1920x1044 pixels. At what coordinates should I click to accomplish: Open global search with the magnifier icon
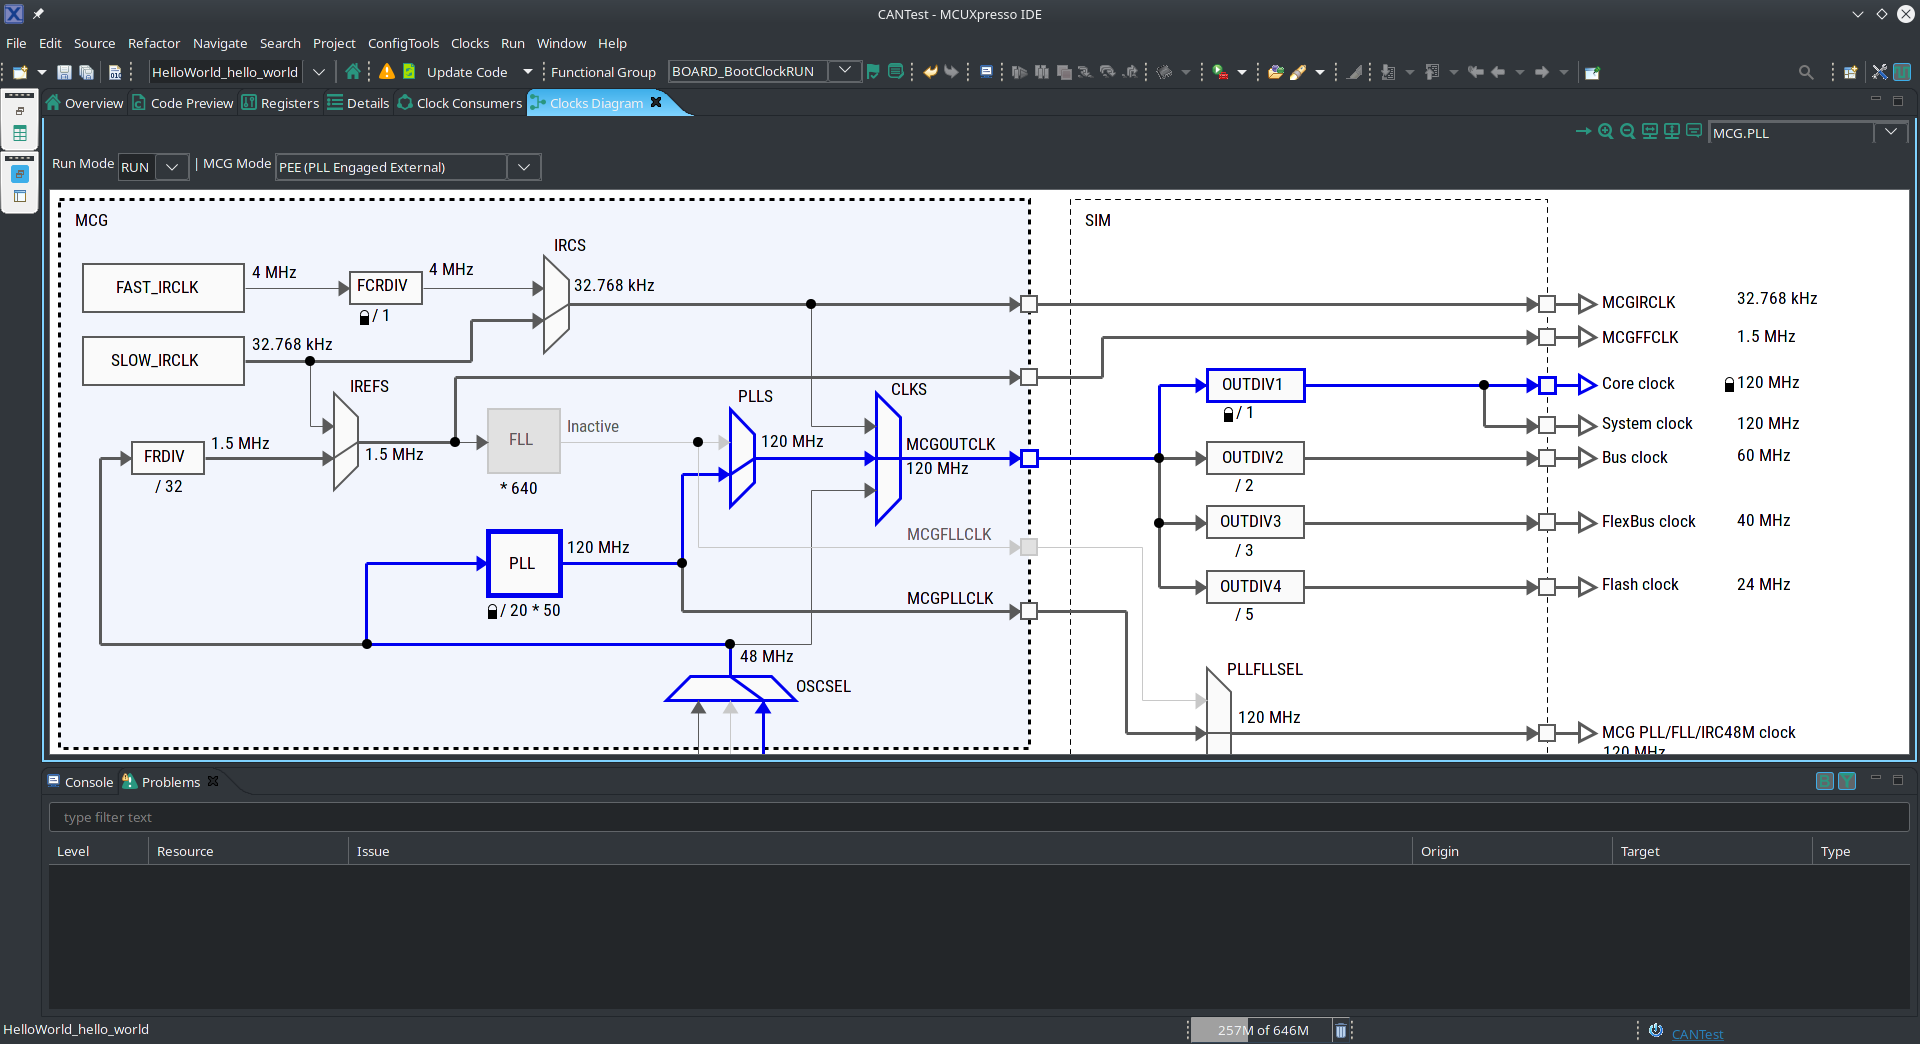(x=1806, y=71)
